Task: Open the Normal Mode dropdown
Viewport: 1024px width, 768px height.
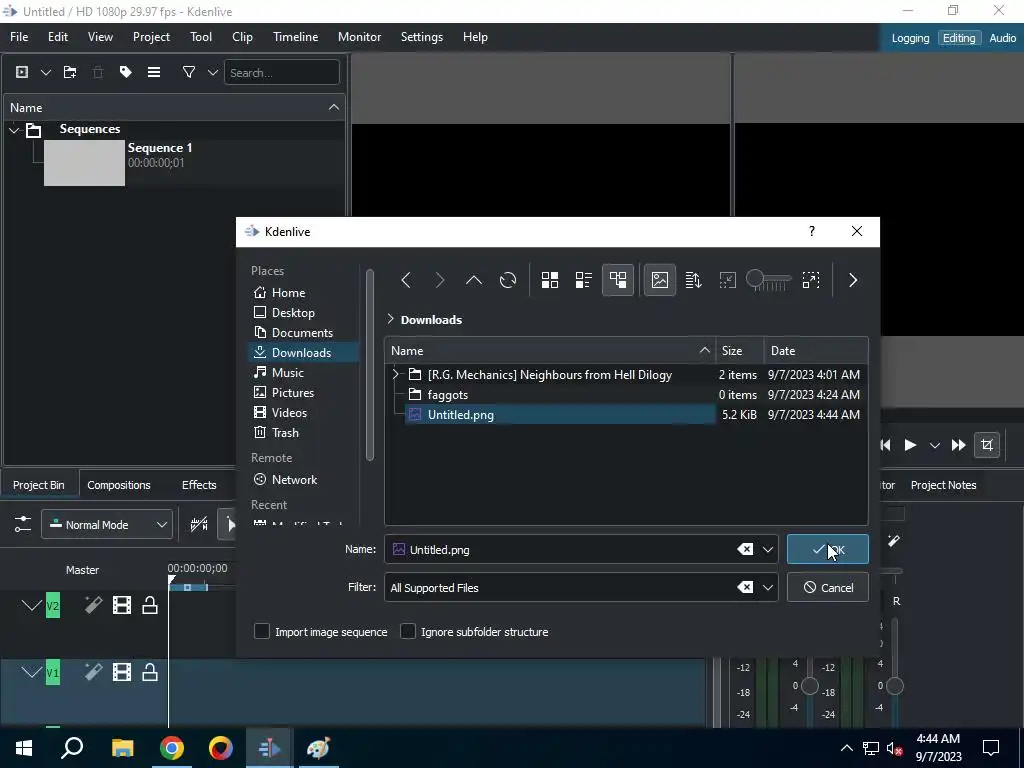Action: [x=107, y=525]
